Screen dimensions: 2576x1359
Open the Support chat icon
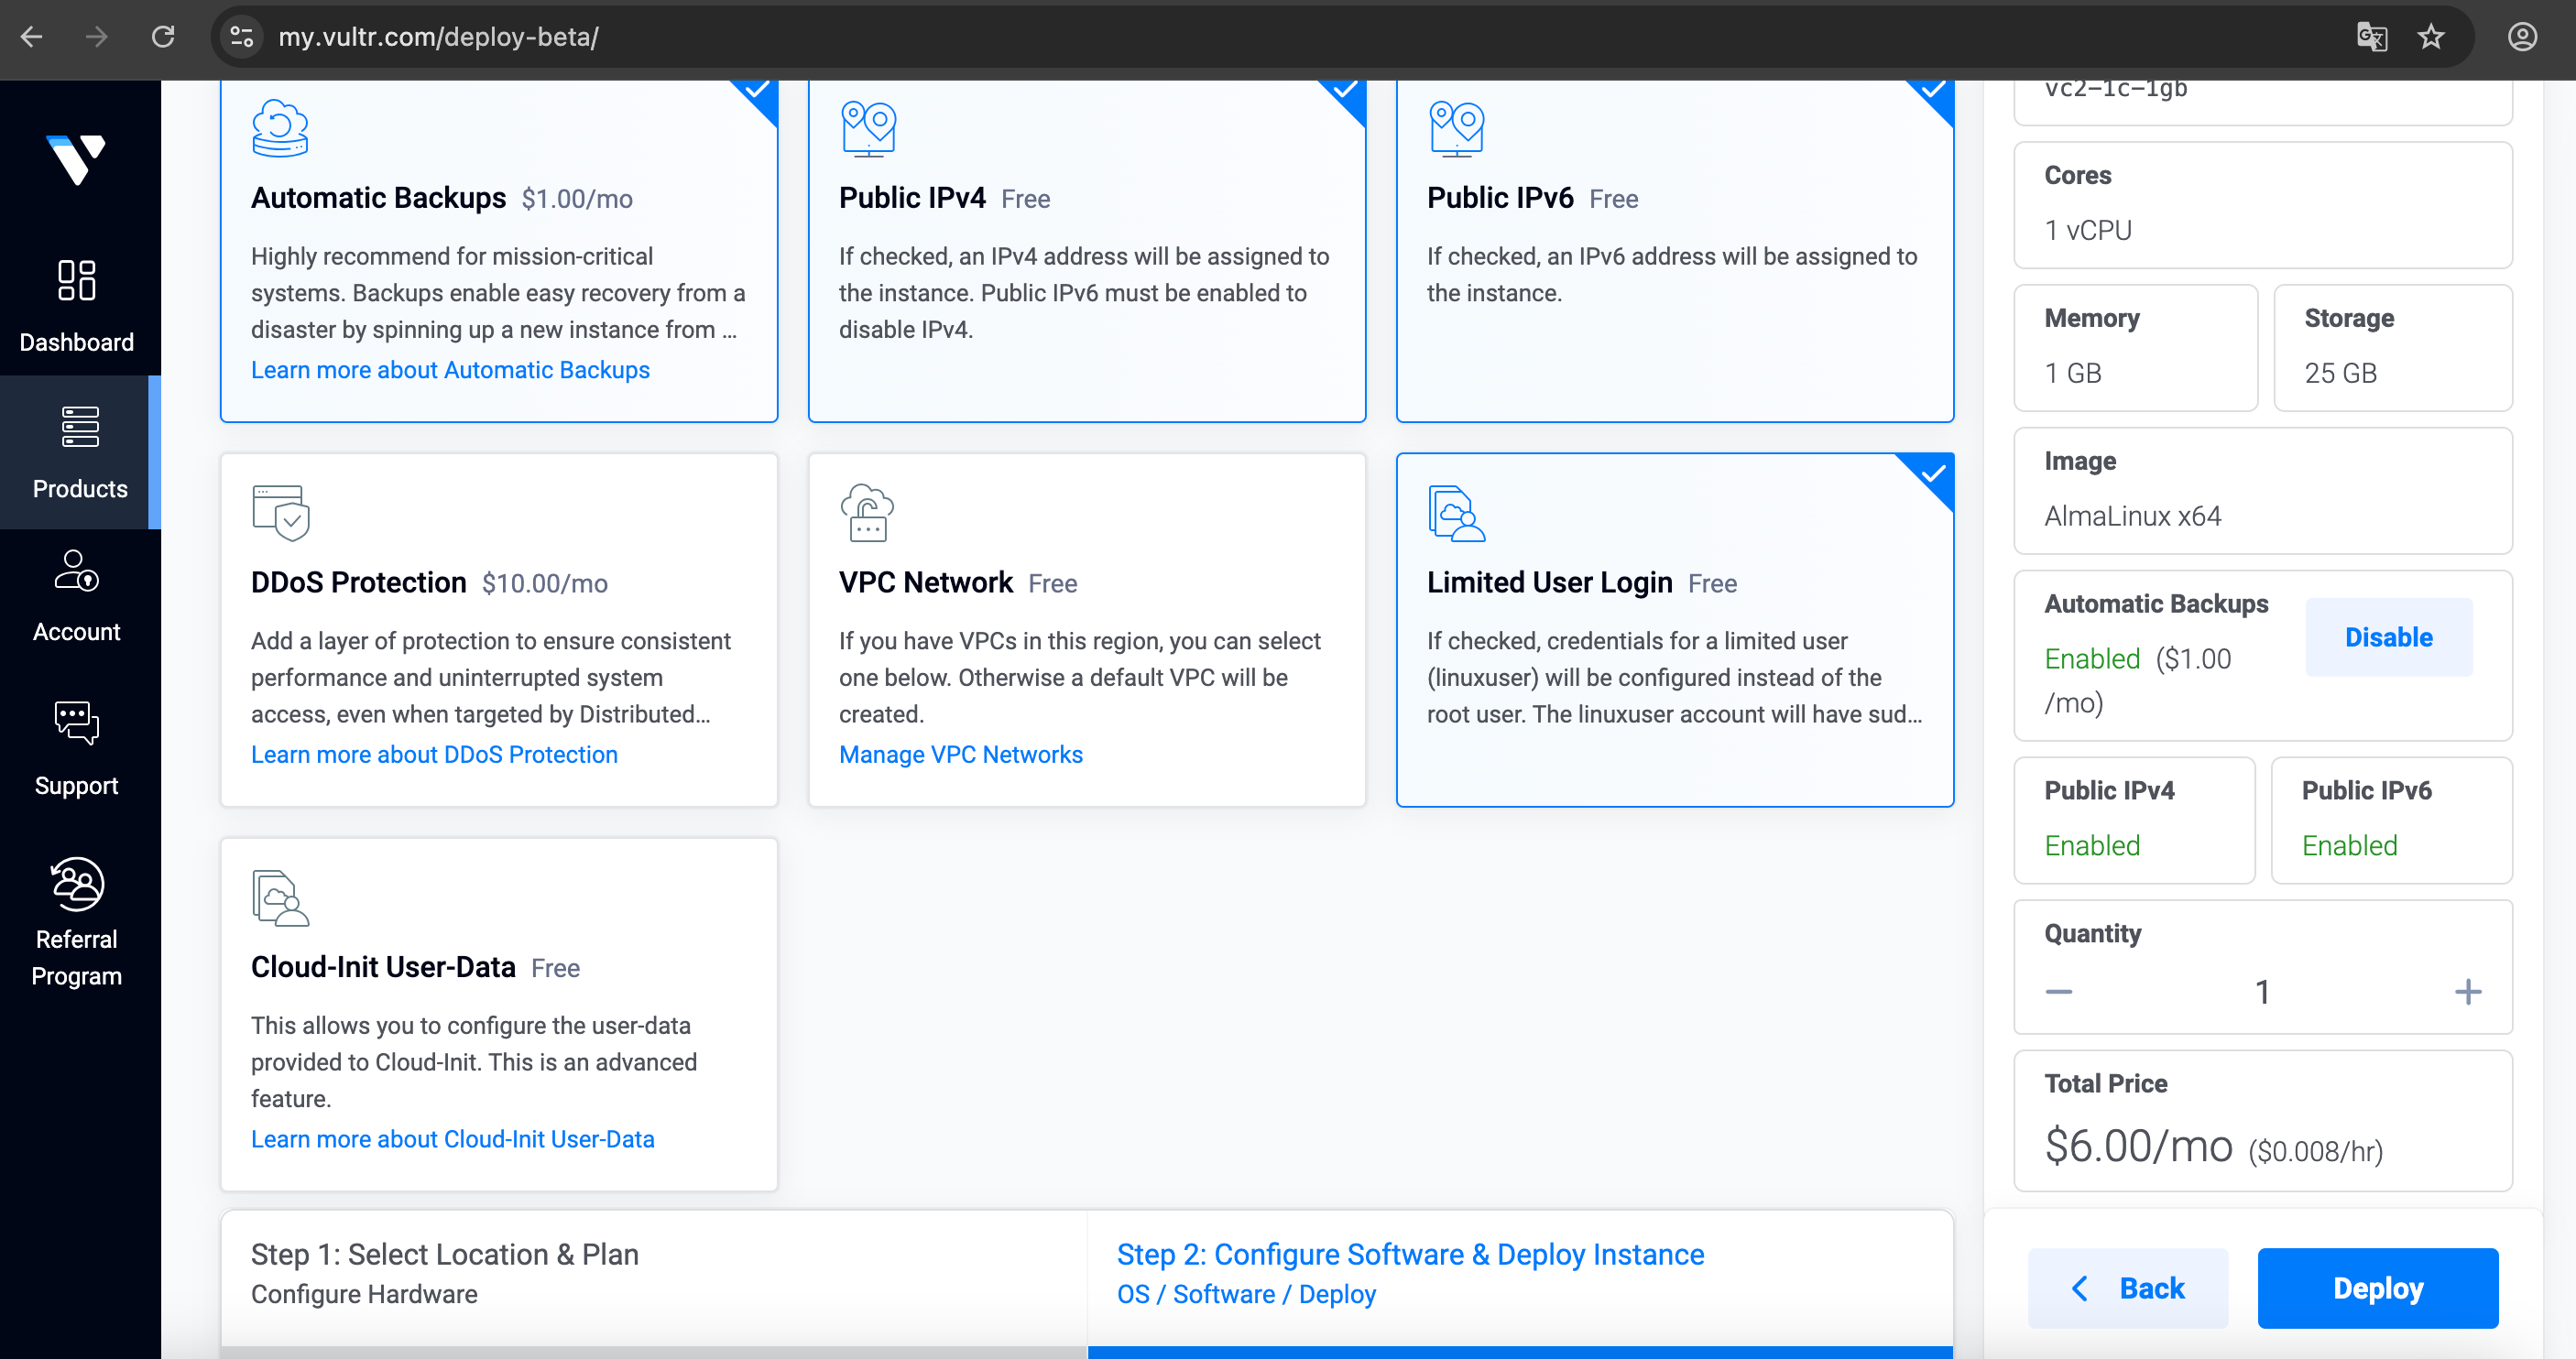pos(76,723)
